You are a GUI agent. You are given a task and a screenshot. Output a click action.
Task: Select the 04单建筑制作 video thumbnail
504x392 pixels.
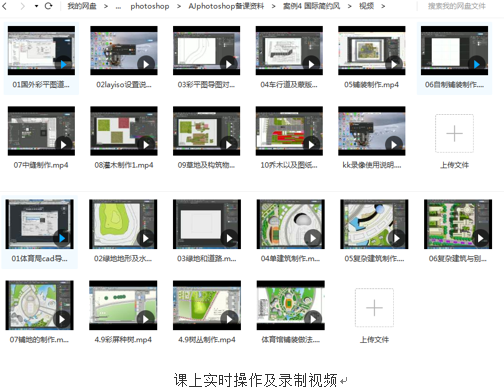[291, 224]
